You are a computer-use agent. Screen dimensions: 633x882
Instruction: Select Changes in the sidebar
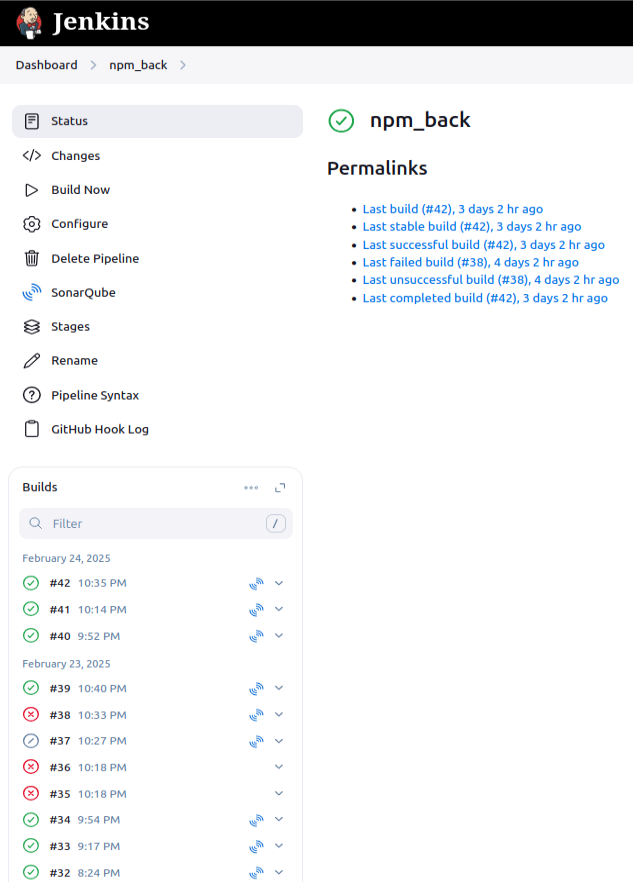tap(76, 156)
